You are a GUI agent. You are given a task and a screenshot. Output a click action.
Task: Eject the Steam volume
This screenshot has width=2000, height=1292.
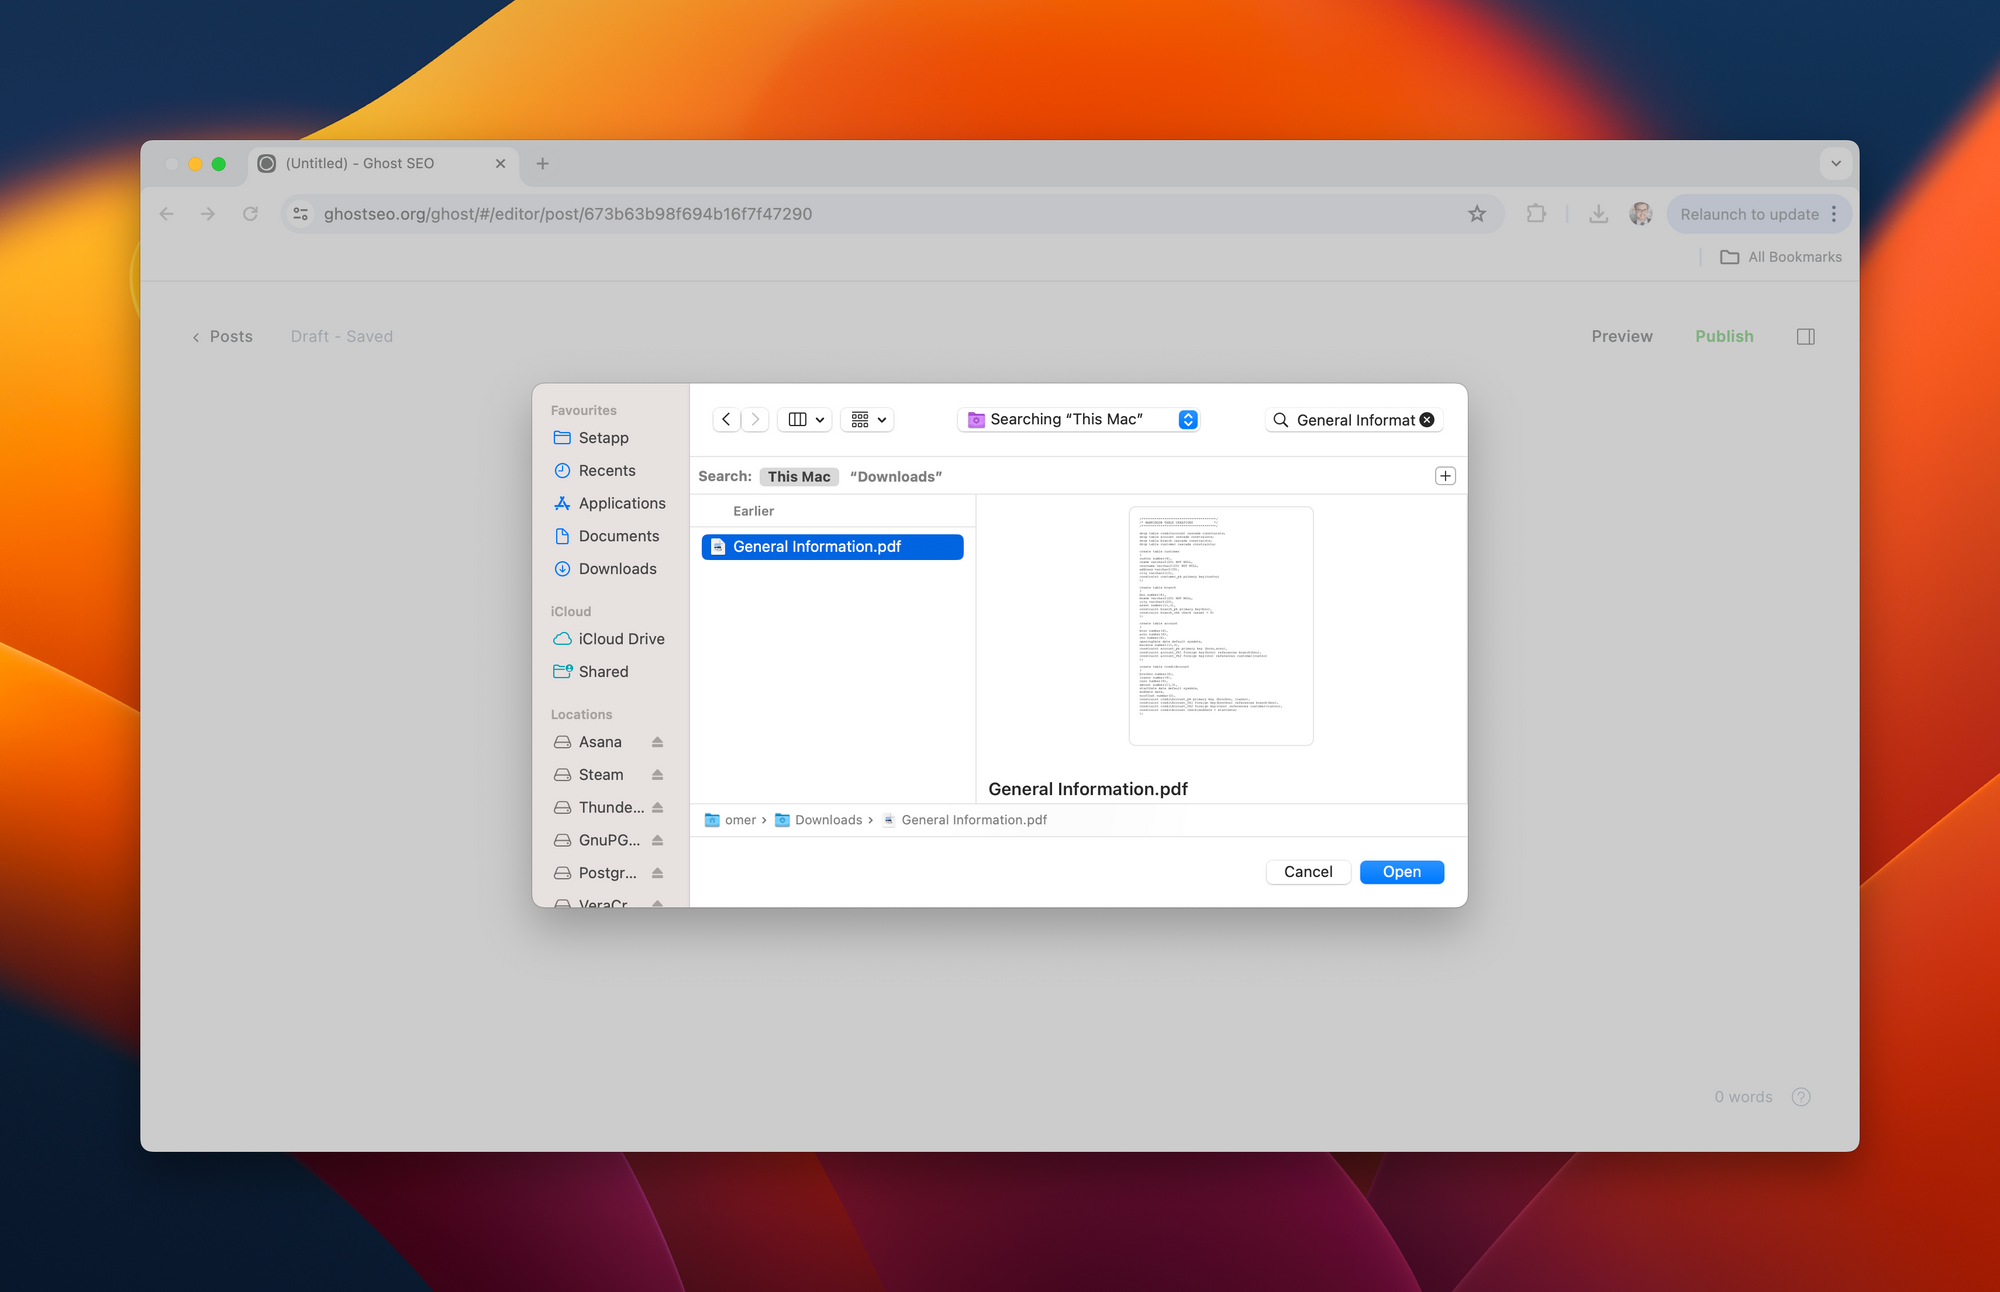click(x=657, y=775)
